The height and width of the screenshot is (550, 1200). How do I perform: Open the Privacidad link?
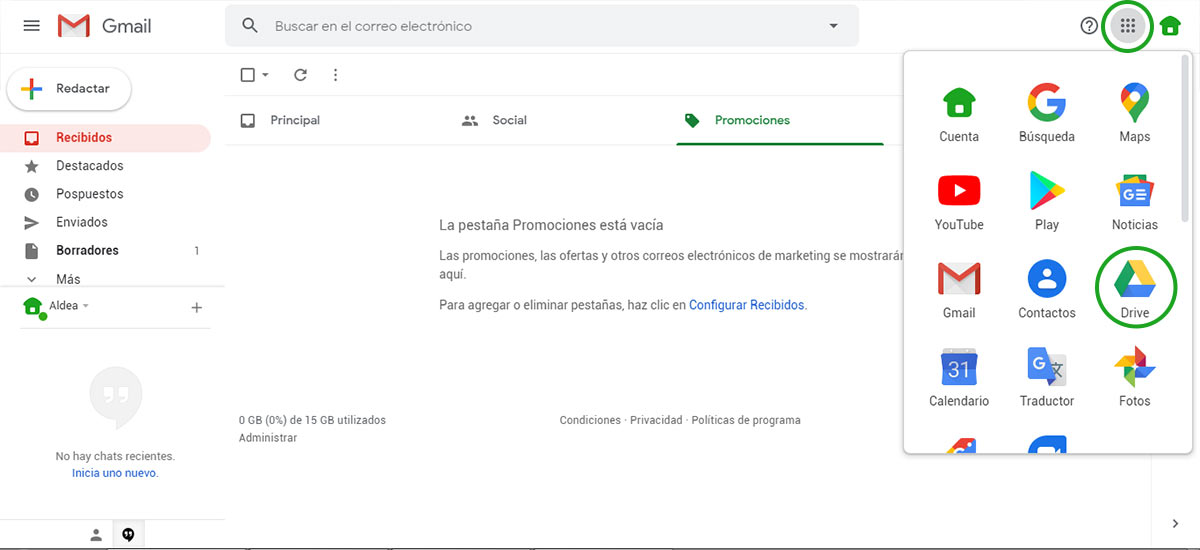656,420
